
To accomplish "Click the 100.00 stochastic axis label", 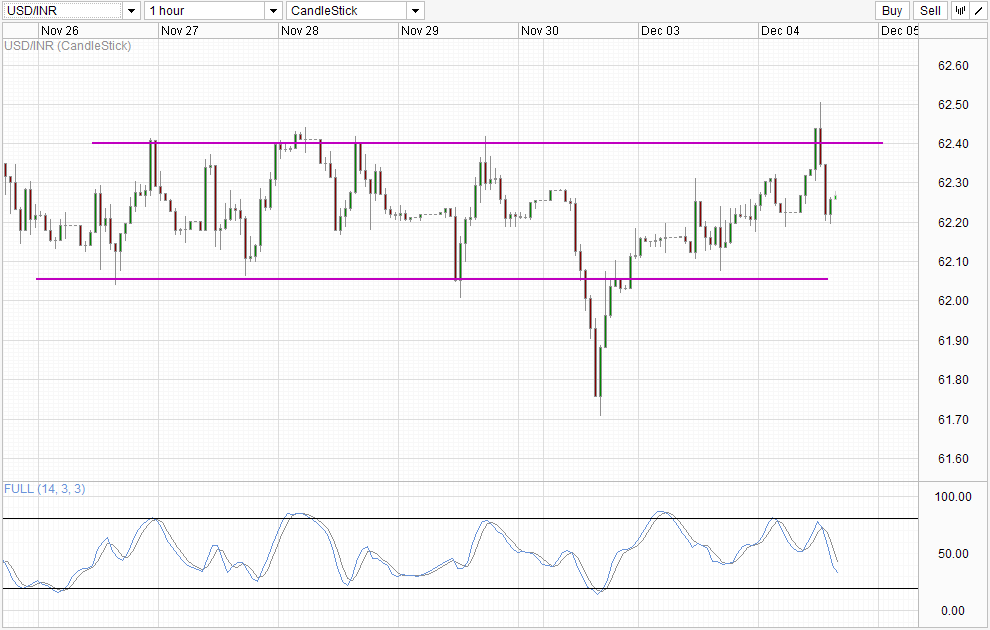I will click(953, 497).
